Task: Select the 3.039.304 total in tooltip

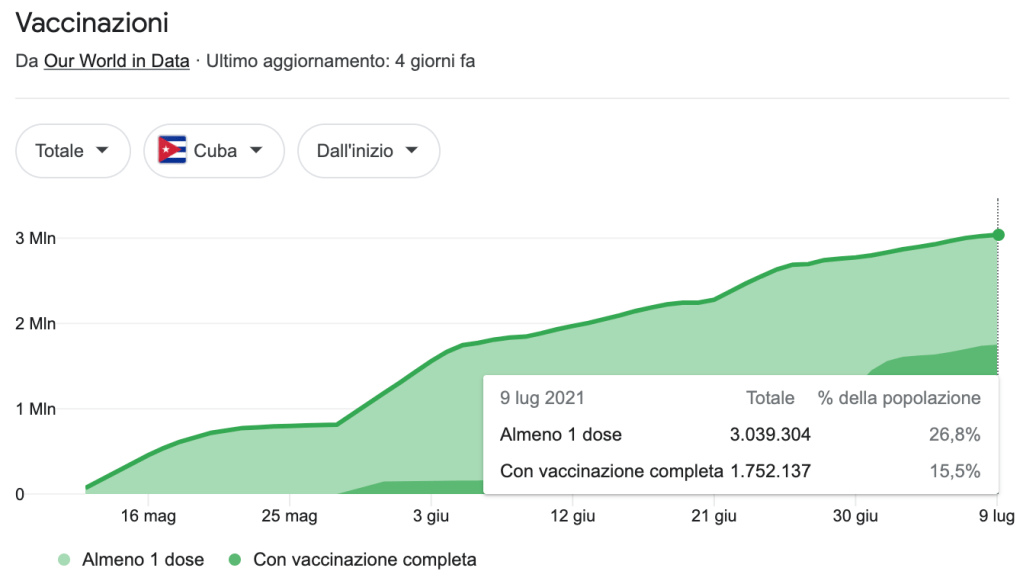Action: point(770,435)
